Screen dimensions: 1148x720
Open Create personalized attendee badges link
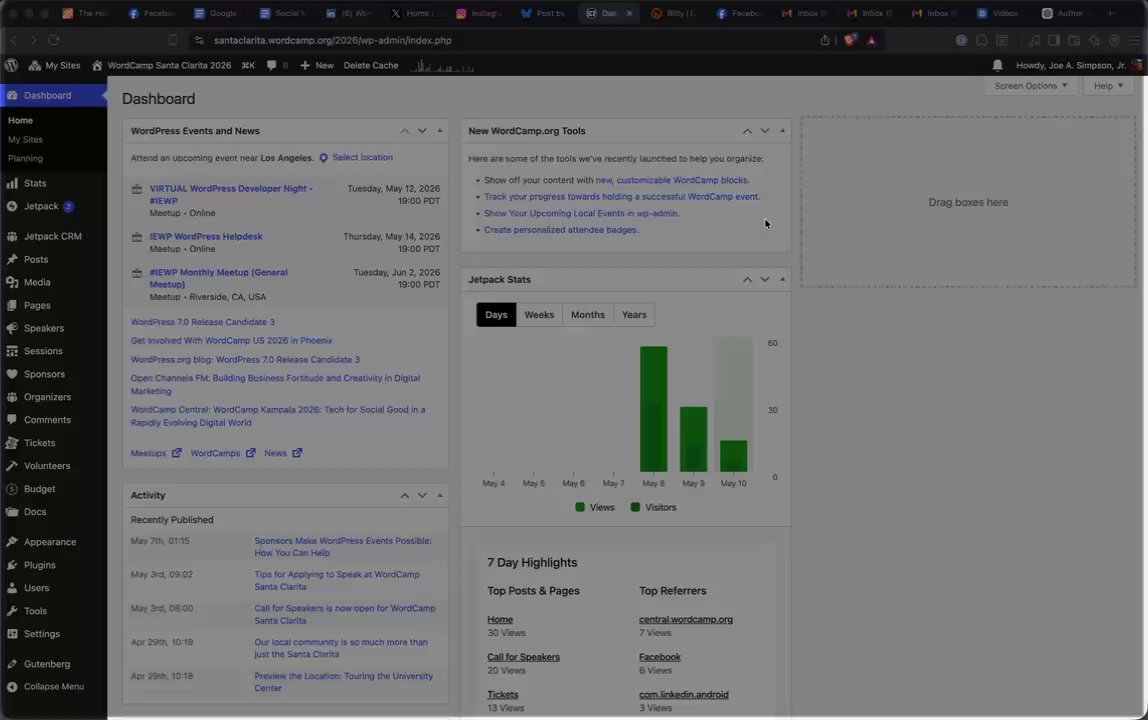click(561, 230)
